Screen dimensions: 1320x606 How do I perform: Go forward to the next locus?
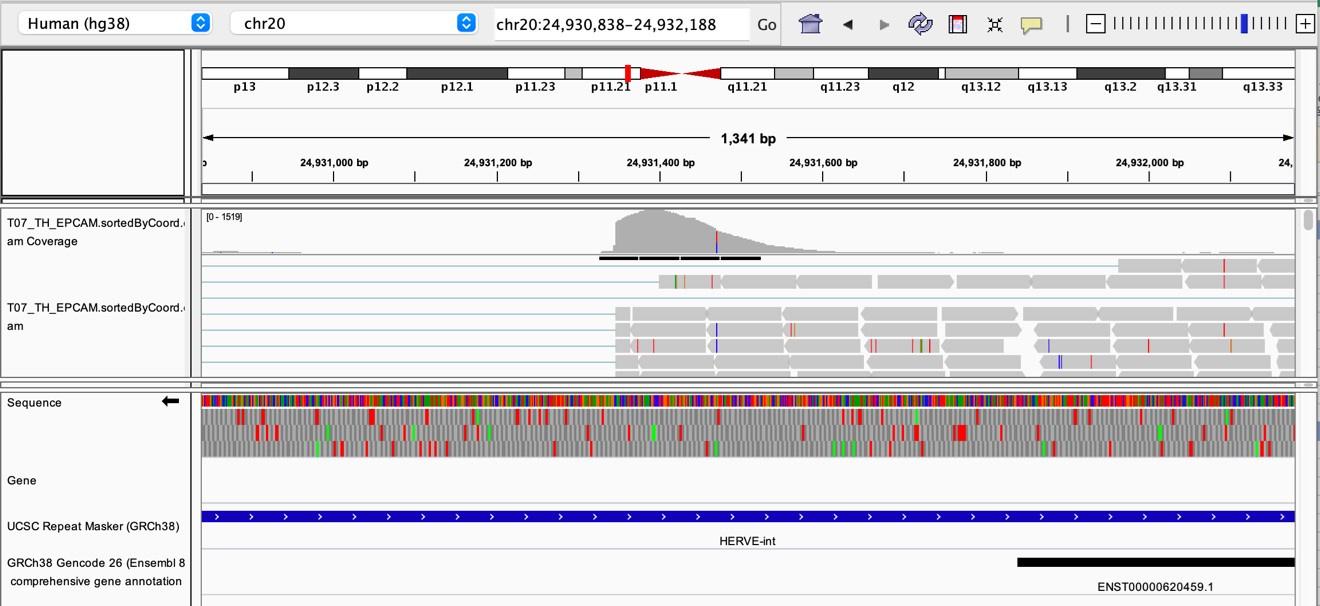pyautogui.click(x=884, y=24)
